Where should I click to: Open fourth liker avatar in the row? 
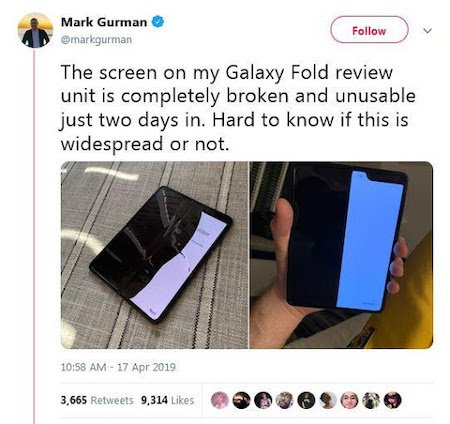click(285, 400)
